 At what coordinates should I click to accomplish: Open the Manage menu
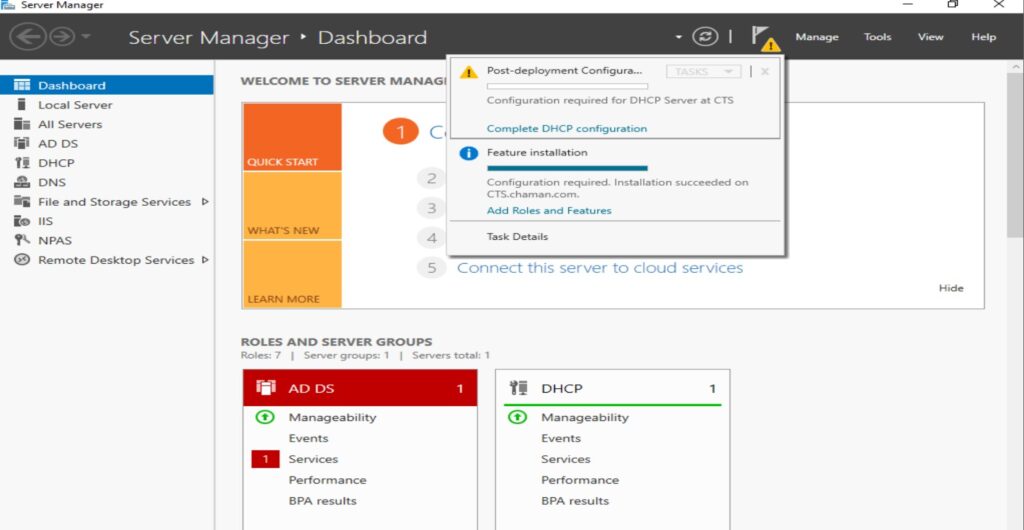(x=816, y=37)
